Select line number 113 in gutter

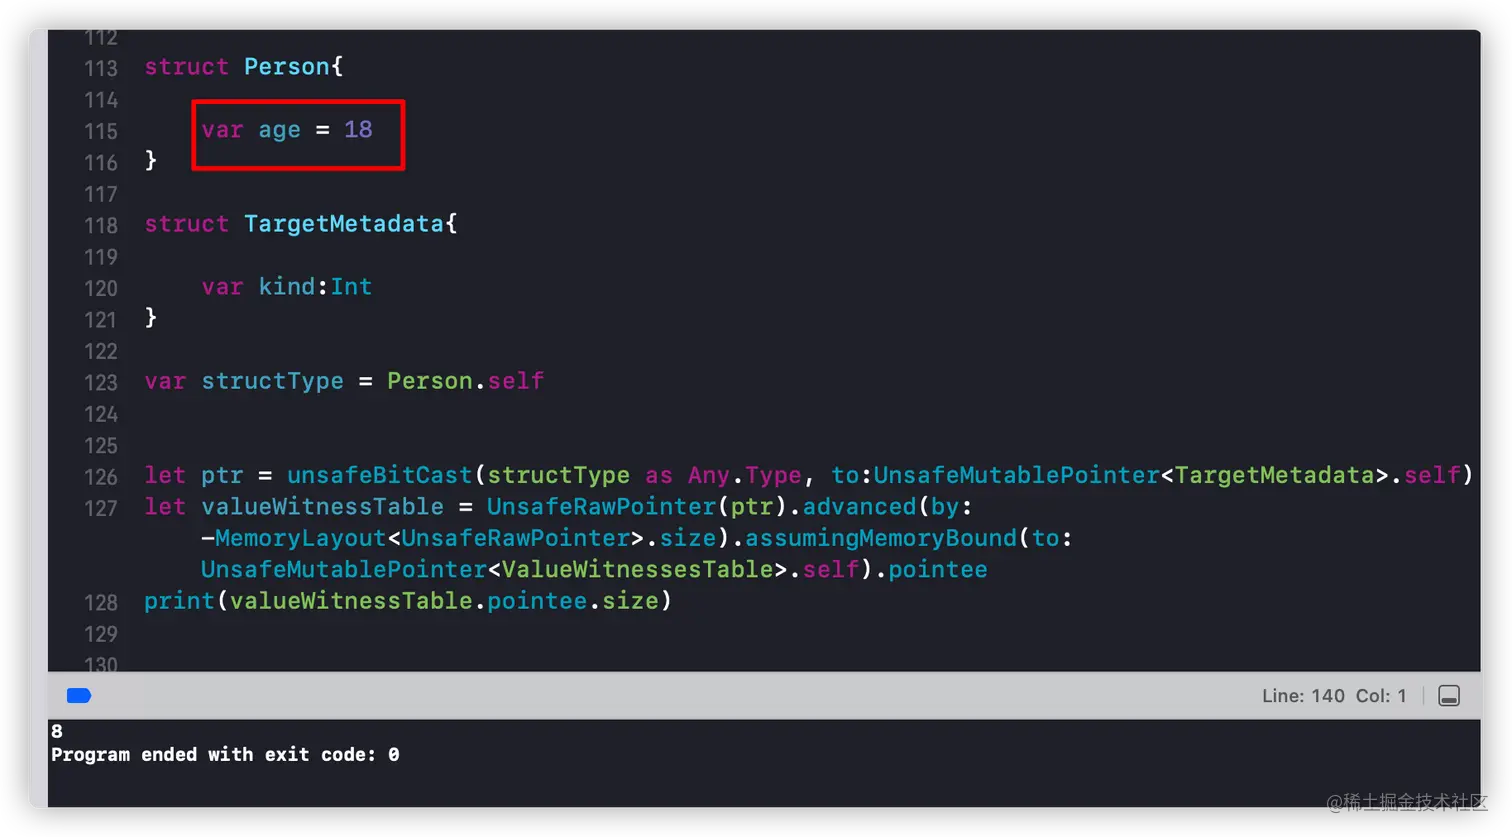(101, 68)
